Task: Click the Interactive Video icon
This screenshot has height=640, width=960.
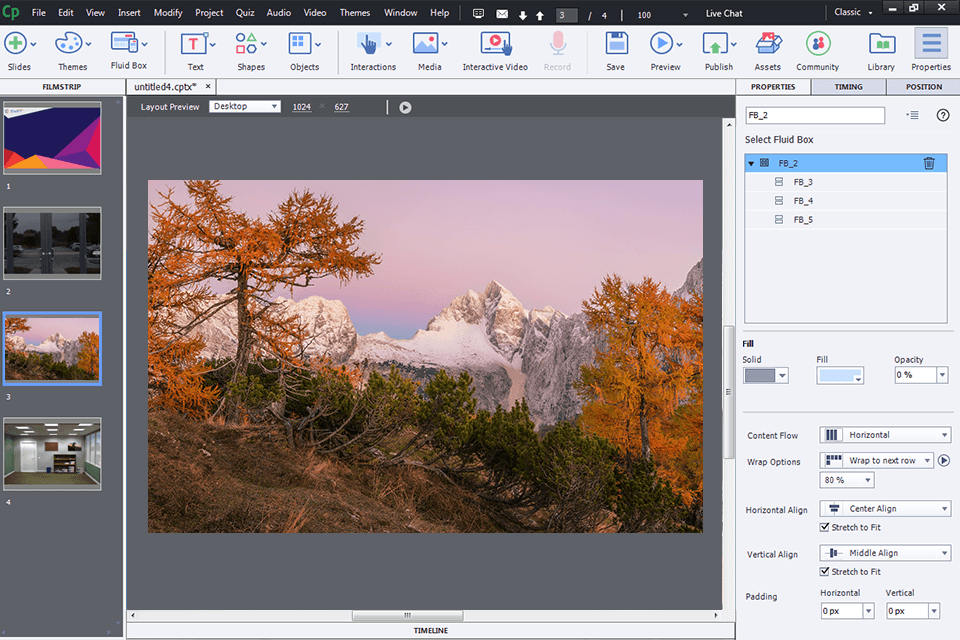Action: point(495,44)
